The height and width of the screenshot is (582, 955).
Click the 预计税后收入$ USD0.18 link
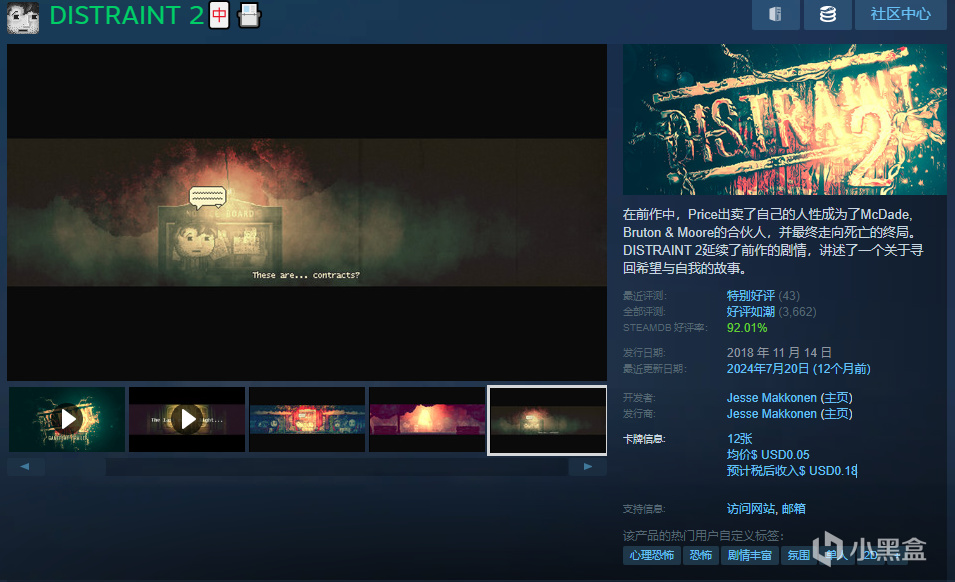tap(792, 471)
